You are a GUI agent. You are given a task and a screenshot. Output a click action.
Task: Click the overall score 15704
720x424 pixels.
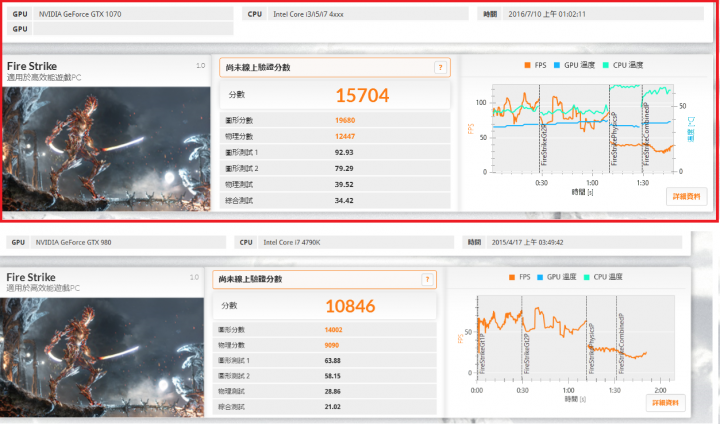[x=362, y=96]
